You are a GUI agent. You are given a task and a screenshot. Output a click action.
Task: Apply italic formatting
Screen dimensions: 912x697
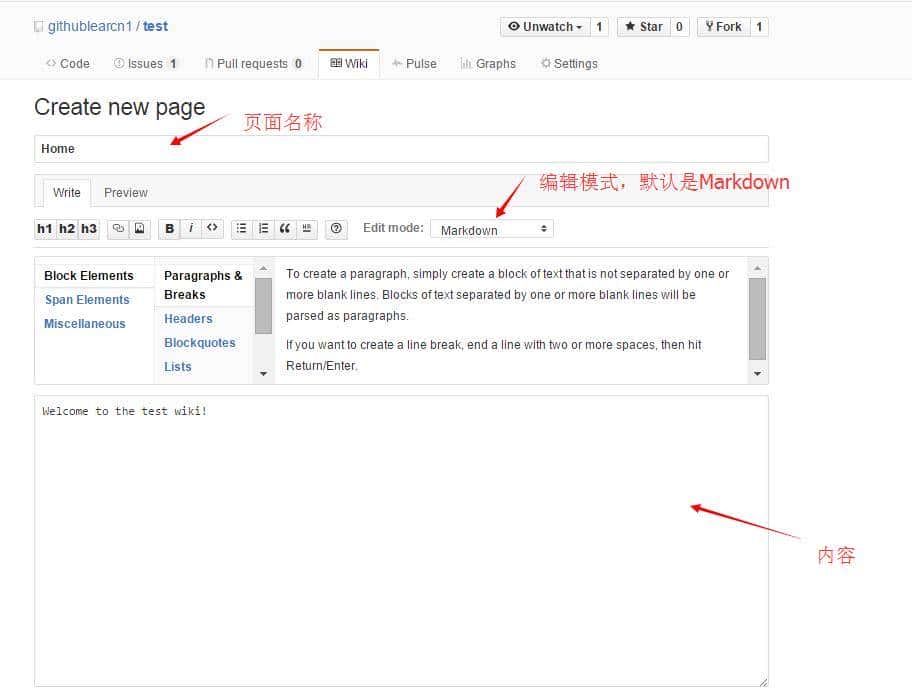[191, 229]
